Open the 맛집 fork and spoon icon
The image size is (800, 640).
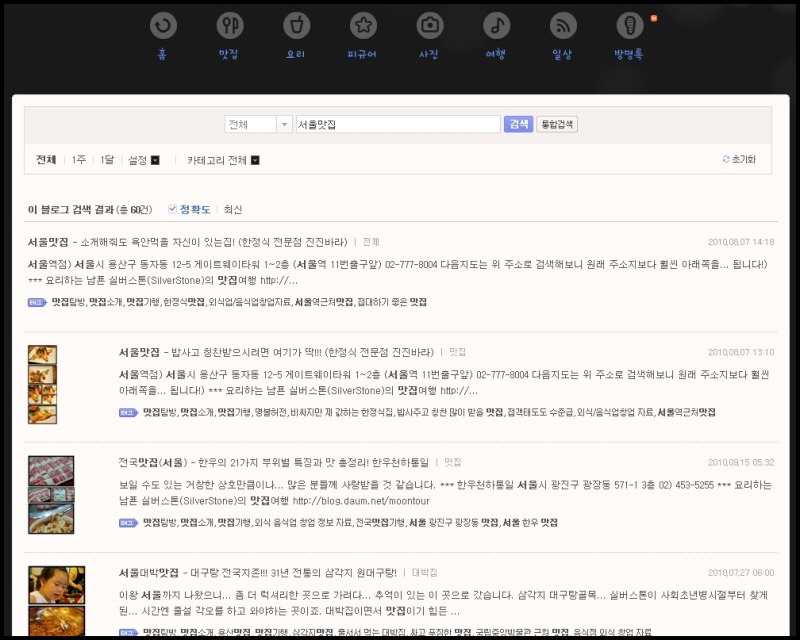point(230,26)
